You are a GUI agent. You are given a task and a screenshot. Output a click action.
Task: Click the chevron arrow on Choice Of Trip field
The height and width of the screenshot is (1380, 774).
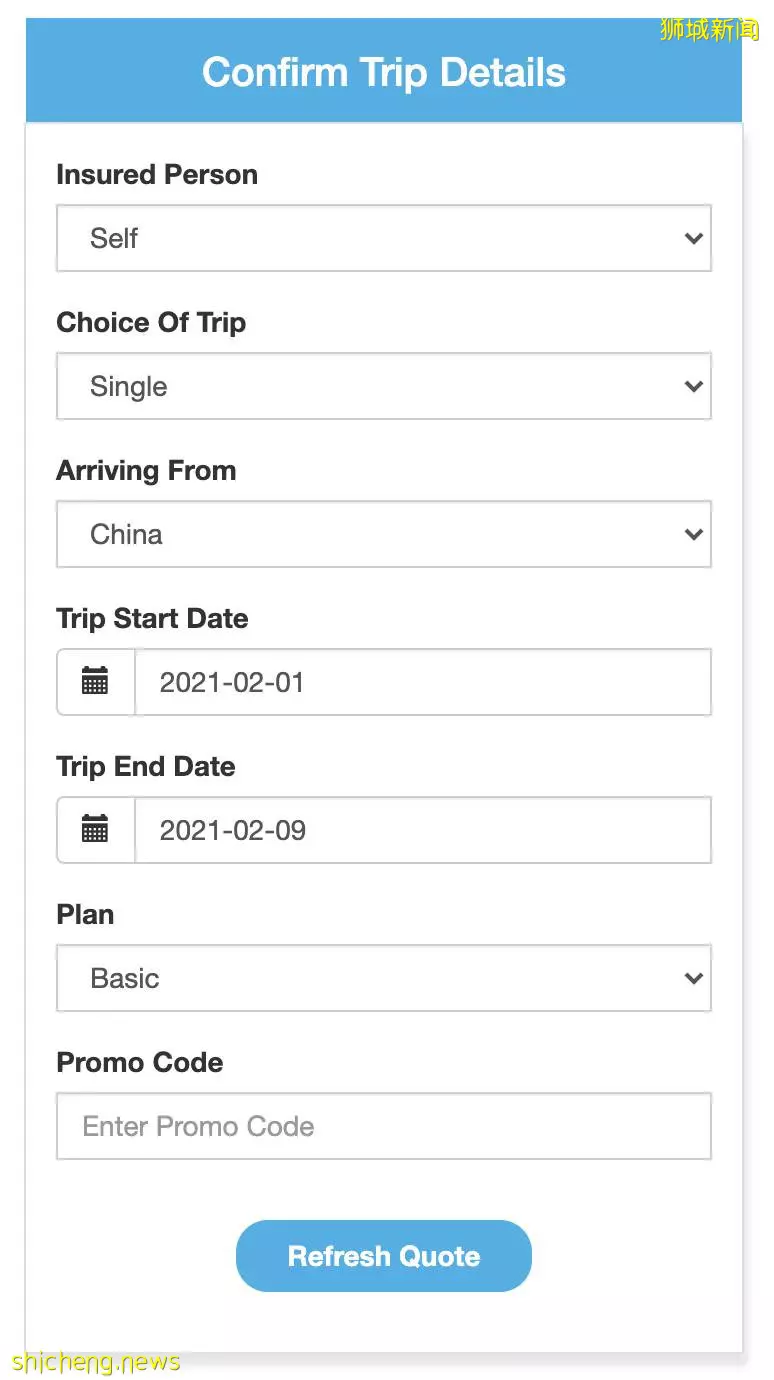click(693, 387)
